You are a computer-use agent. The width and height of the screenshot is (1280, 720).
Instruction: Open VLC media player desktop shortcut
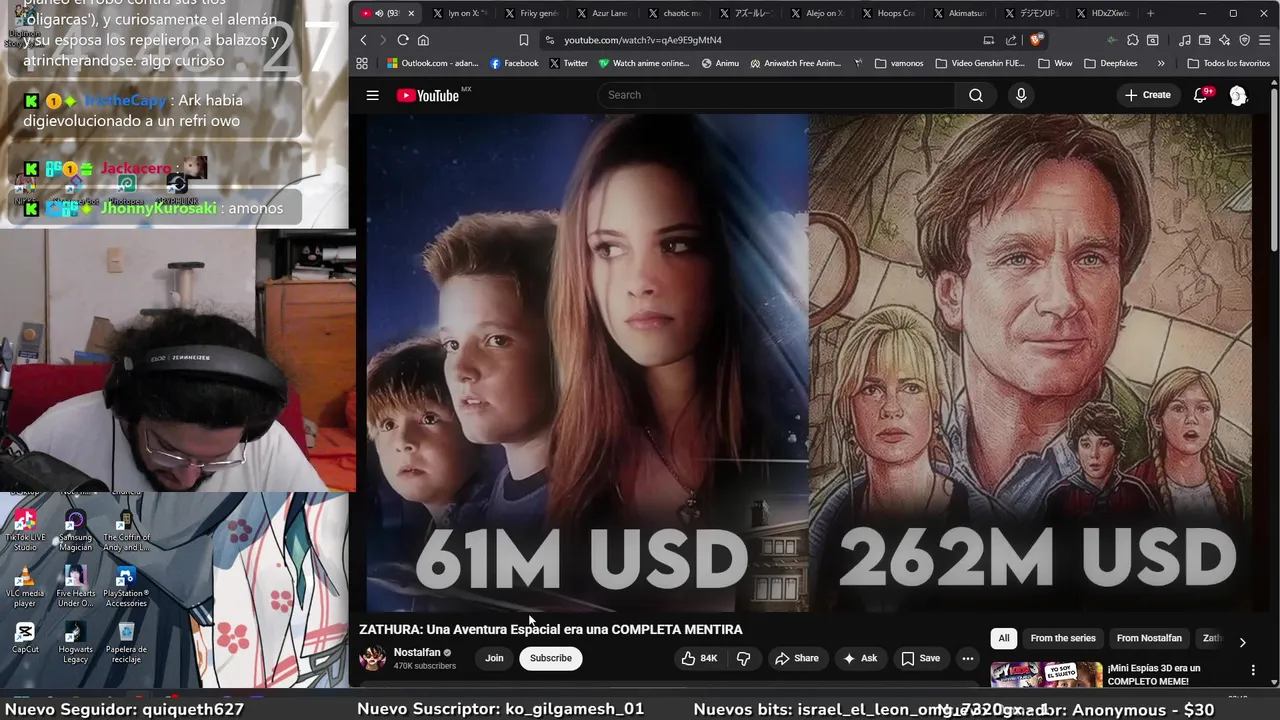click(25, 587)
